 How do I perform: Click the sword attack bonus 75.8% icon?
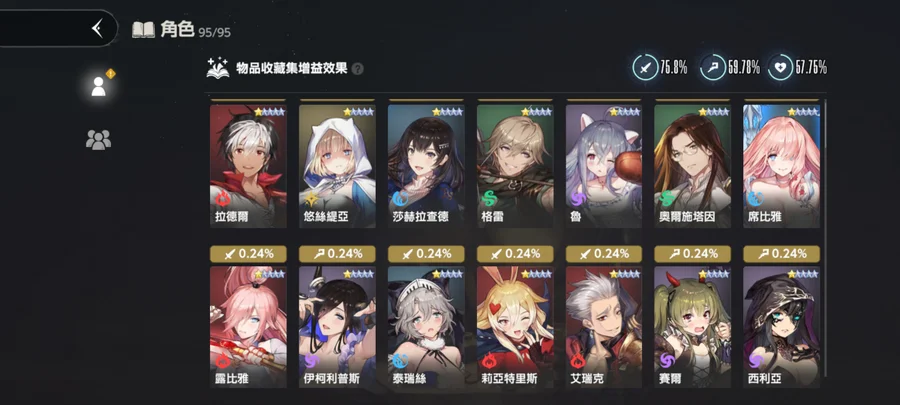646,68
